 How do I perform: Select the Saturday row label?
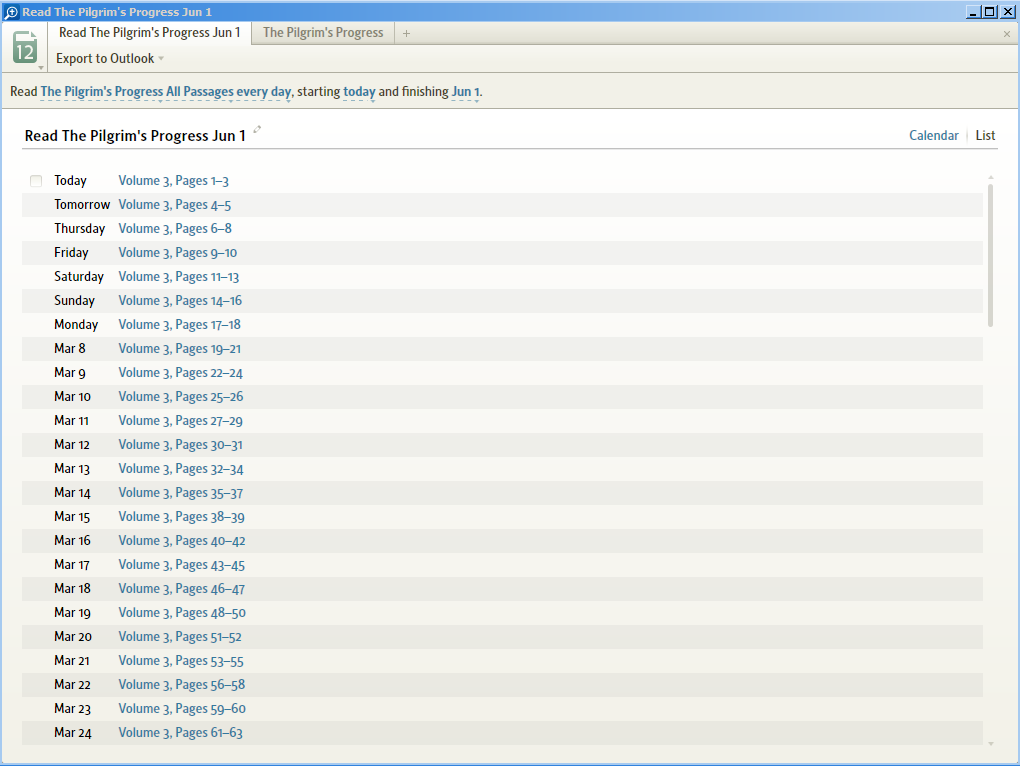click(x=79, y=277)
